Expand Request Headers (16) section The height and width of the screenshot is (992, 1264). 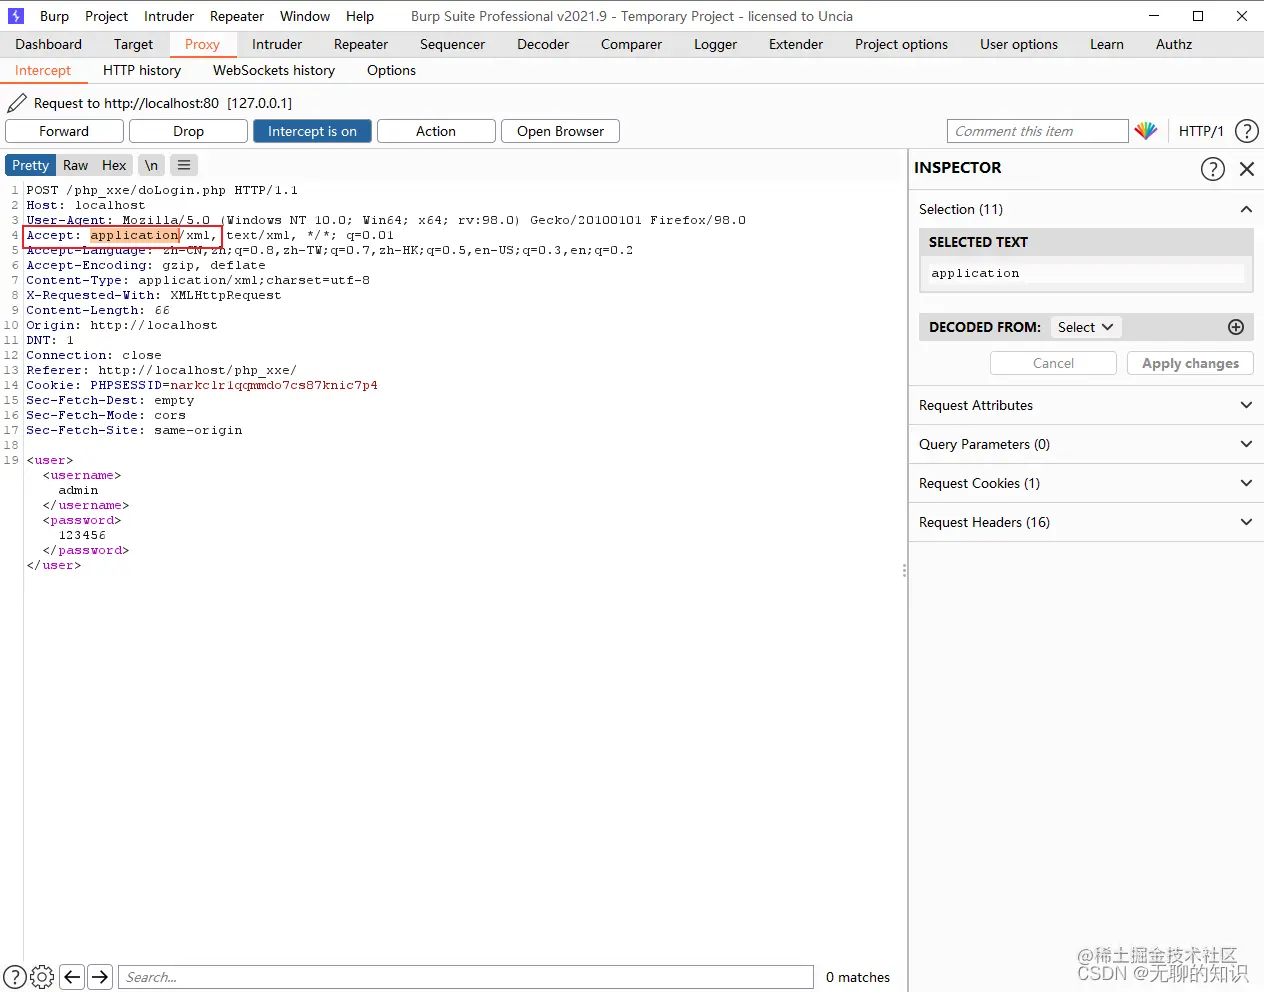coord(1085,522)
